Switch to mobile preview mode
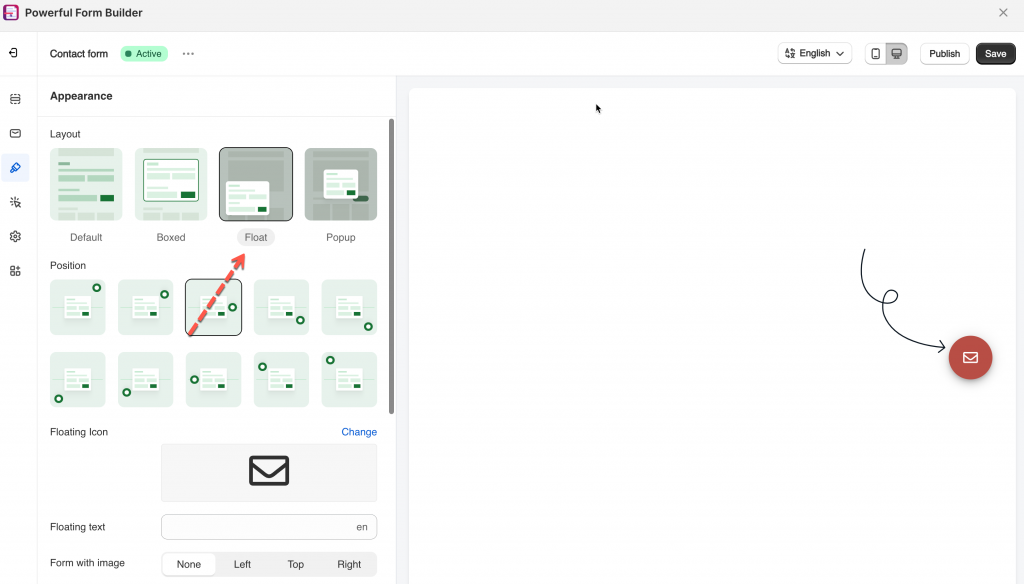The height and width of the screenshot is (584, 1024). tap(876, 54)
